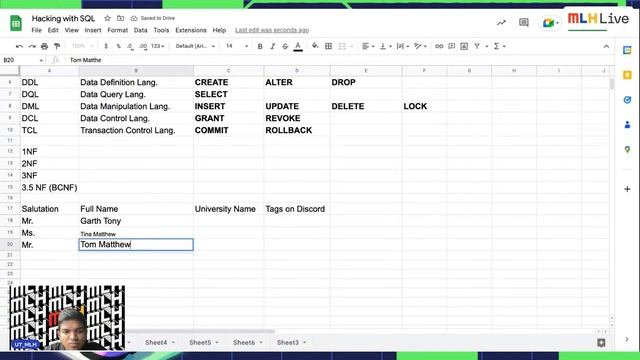
Task: Check the Saved to Drive status
Action: (x=153, y=18)
